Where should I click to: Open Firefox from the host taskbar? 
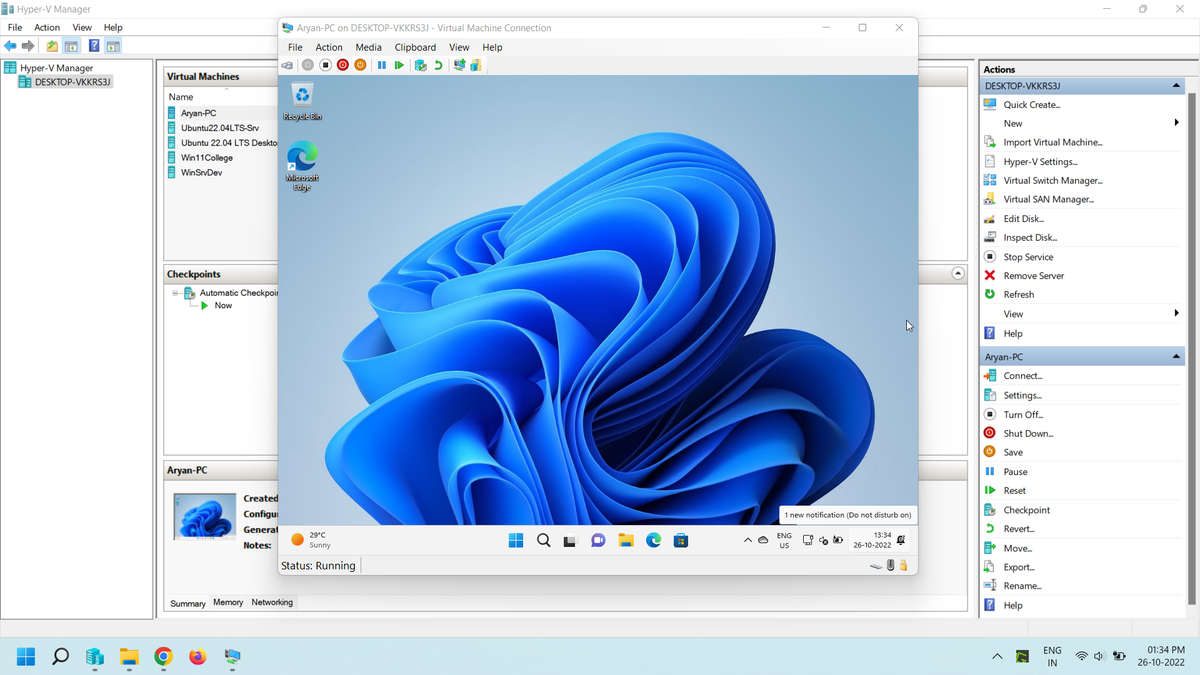(198, 657)
